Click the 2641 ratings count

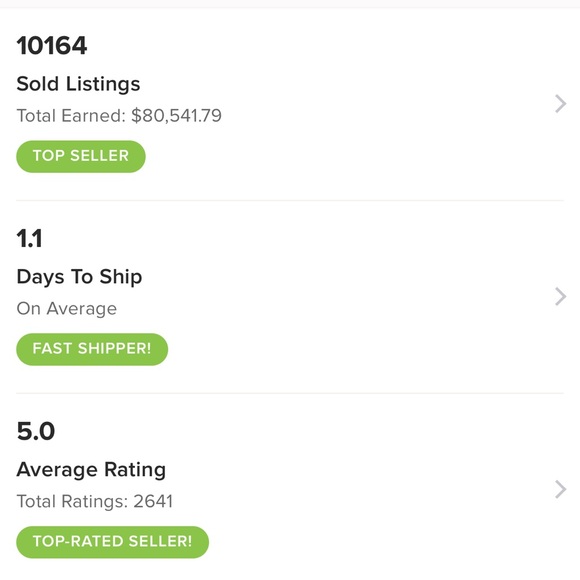coord(153,502)
